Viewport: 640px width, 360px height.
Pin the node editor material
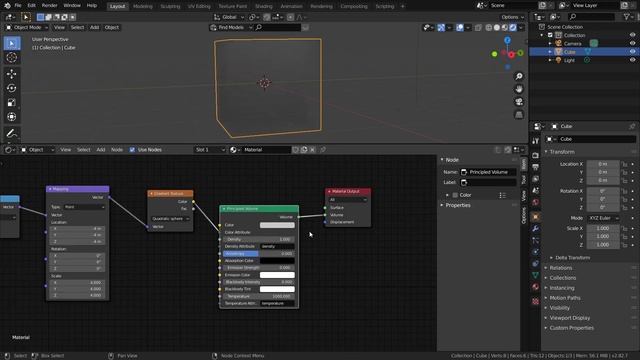(x=323, y=150)
